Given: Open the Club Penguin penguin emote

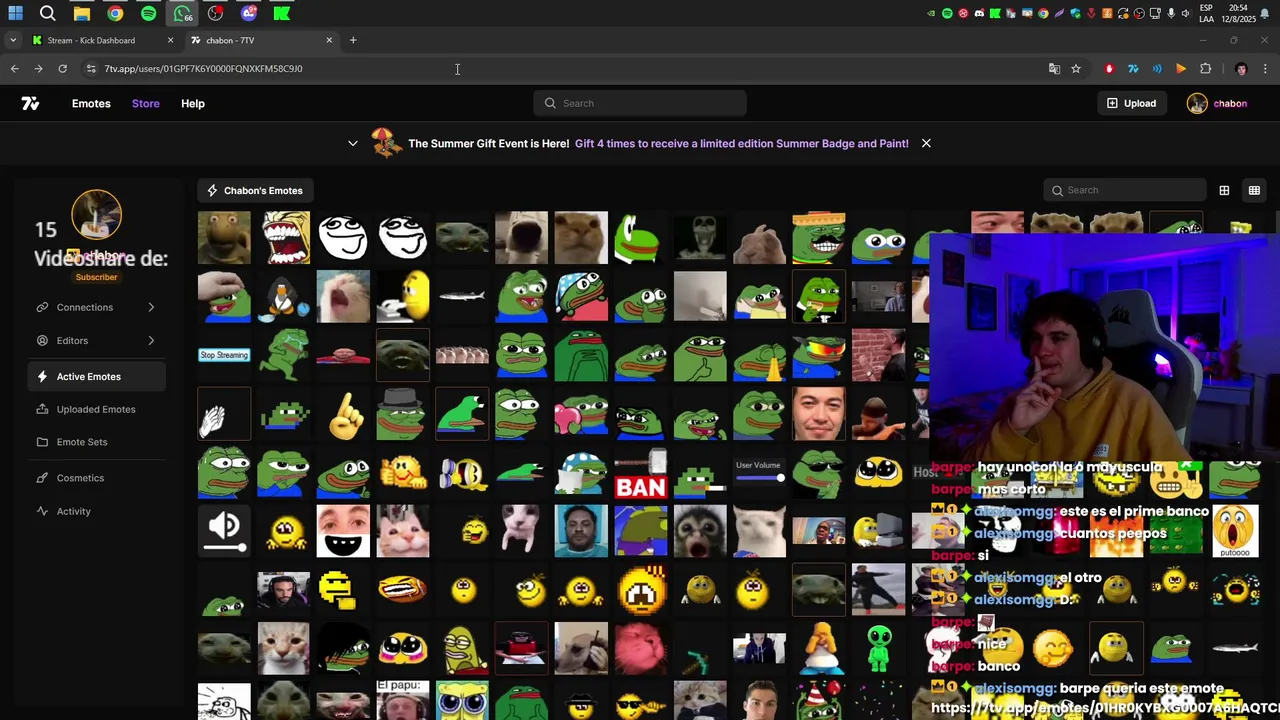Looking at the screenshot, I should pos(284,296).
